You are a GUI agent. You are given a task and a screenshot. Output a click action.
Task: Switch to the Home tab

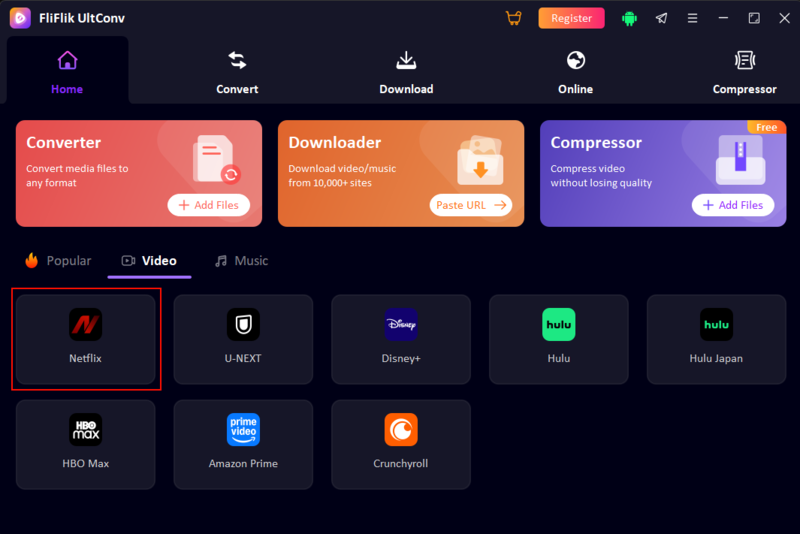coord(67,71)
